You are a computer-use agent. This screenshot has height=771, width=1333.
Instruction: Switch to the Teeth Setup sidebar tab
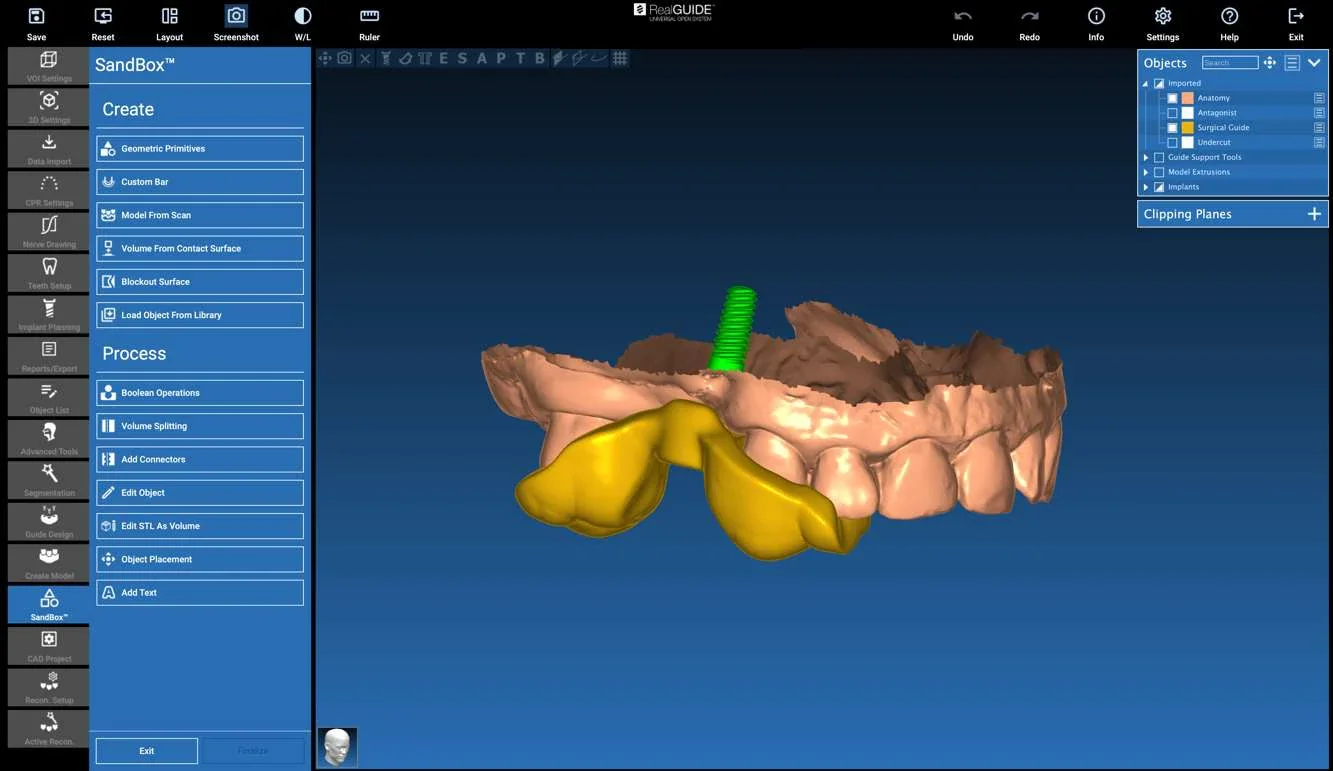pos(48,273)
